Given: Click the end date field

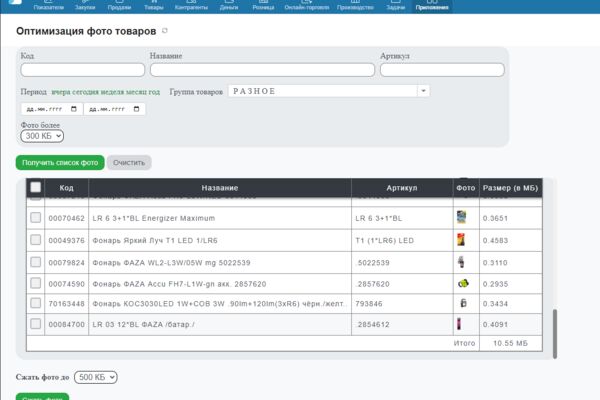Looking at the screenshot, I should (114, 109).
